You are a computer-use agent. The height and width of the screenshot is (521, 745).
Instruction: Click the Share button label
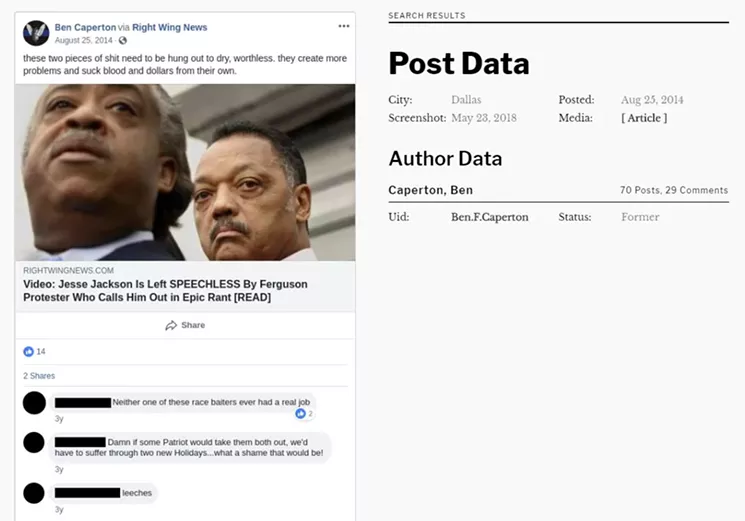pyautogui.click(x=193, y=325)
